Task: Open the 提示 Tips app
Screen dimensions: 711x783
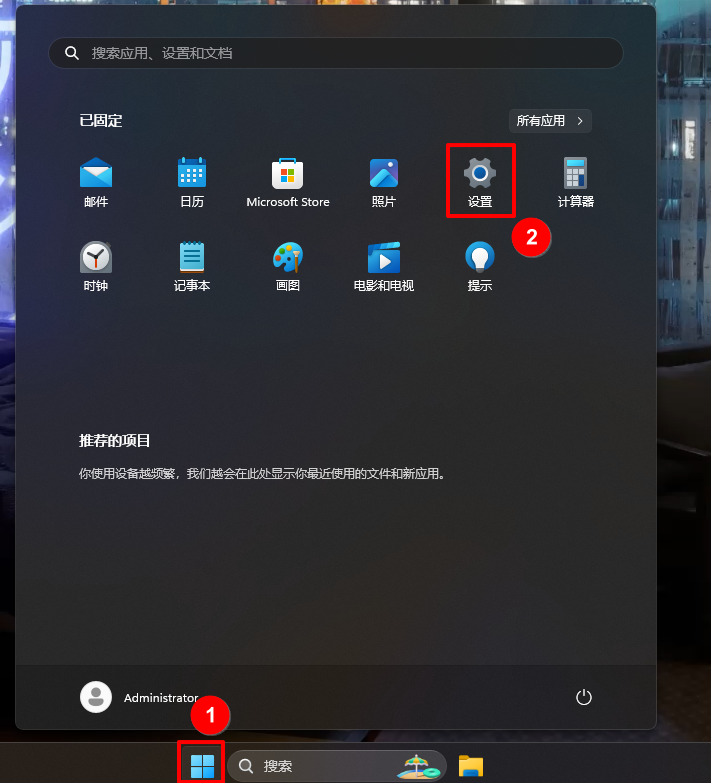Action: click(x=480, y=266)
